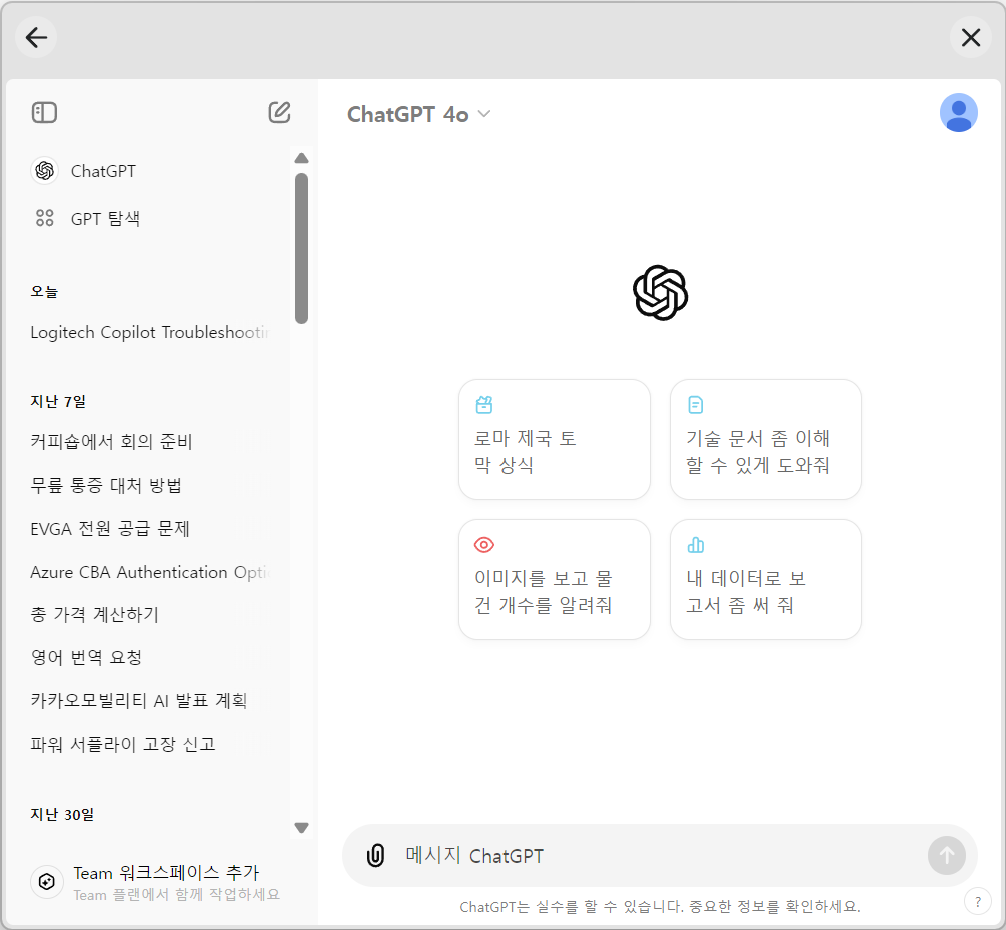
Task: Click the ChatGPT logo icon in sidebar
Action: click(x=44, y=171)
